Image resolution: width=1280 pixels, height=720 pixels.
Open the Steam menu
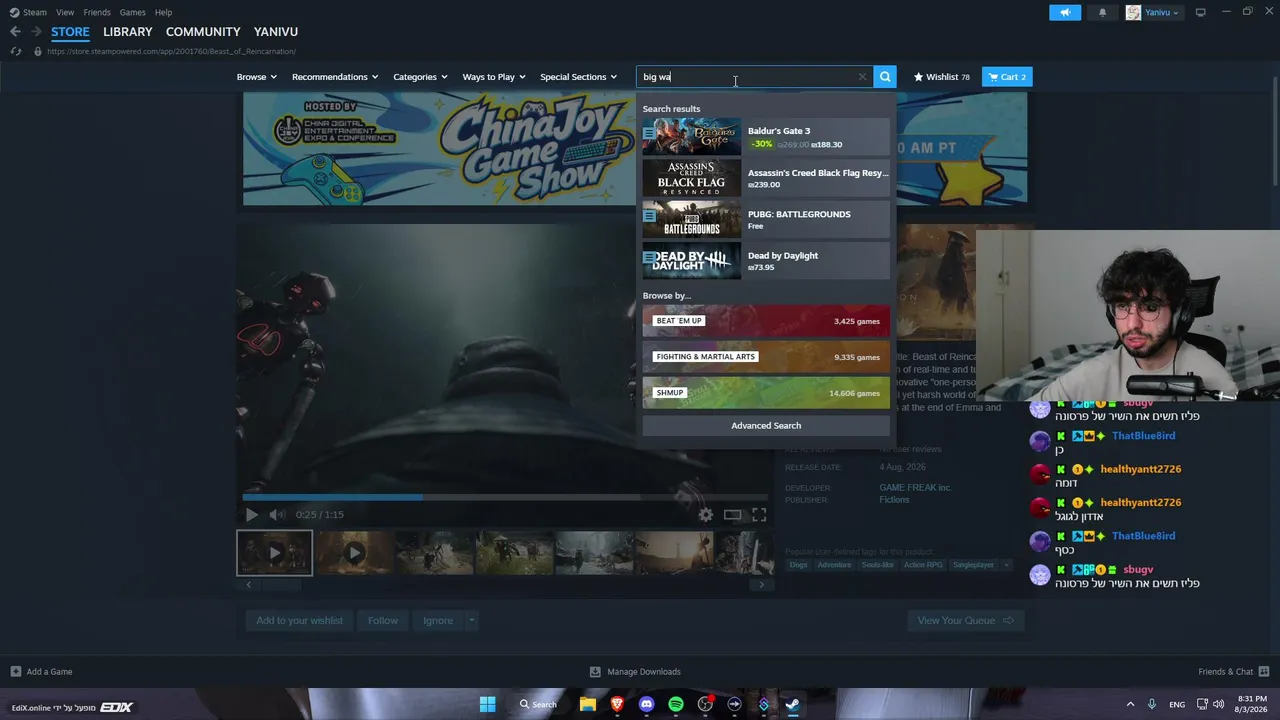pyautogui.click(x=28, y=12)
